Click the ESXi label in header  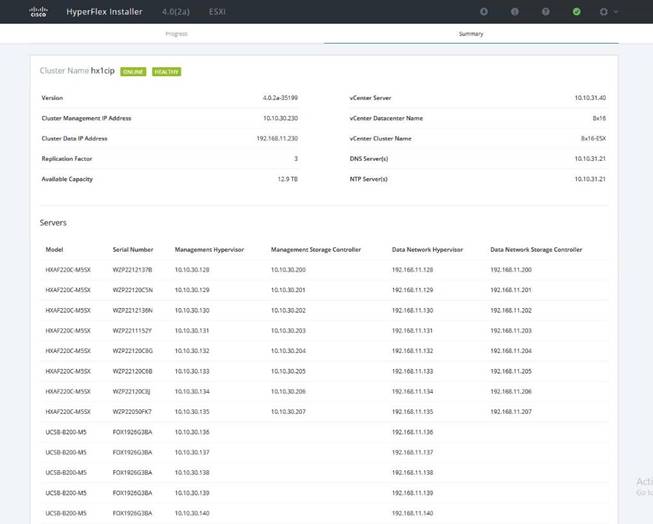point(217,12)
